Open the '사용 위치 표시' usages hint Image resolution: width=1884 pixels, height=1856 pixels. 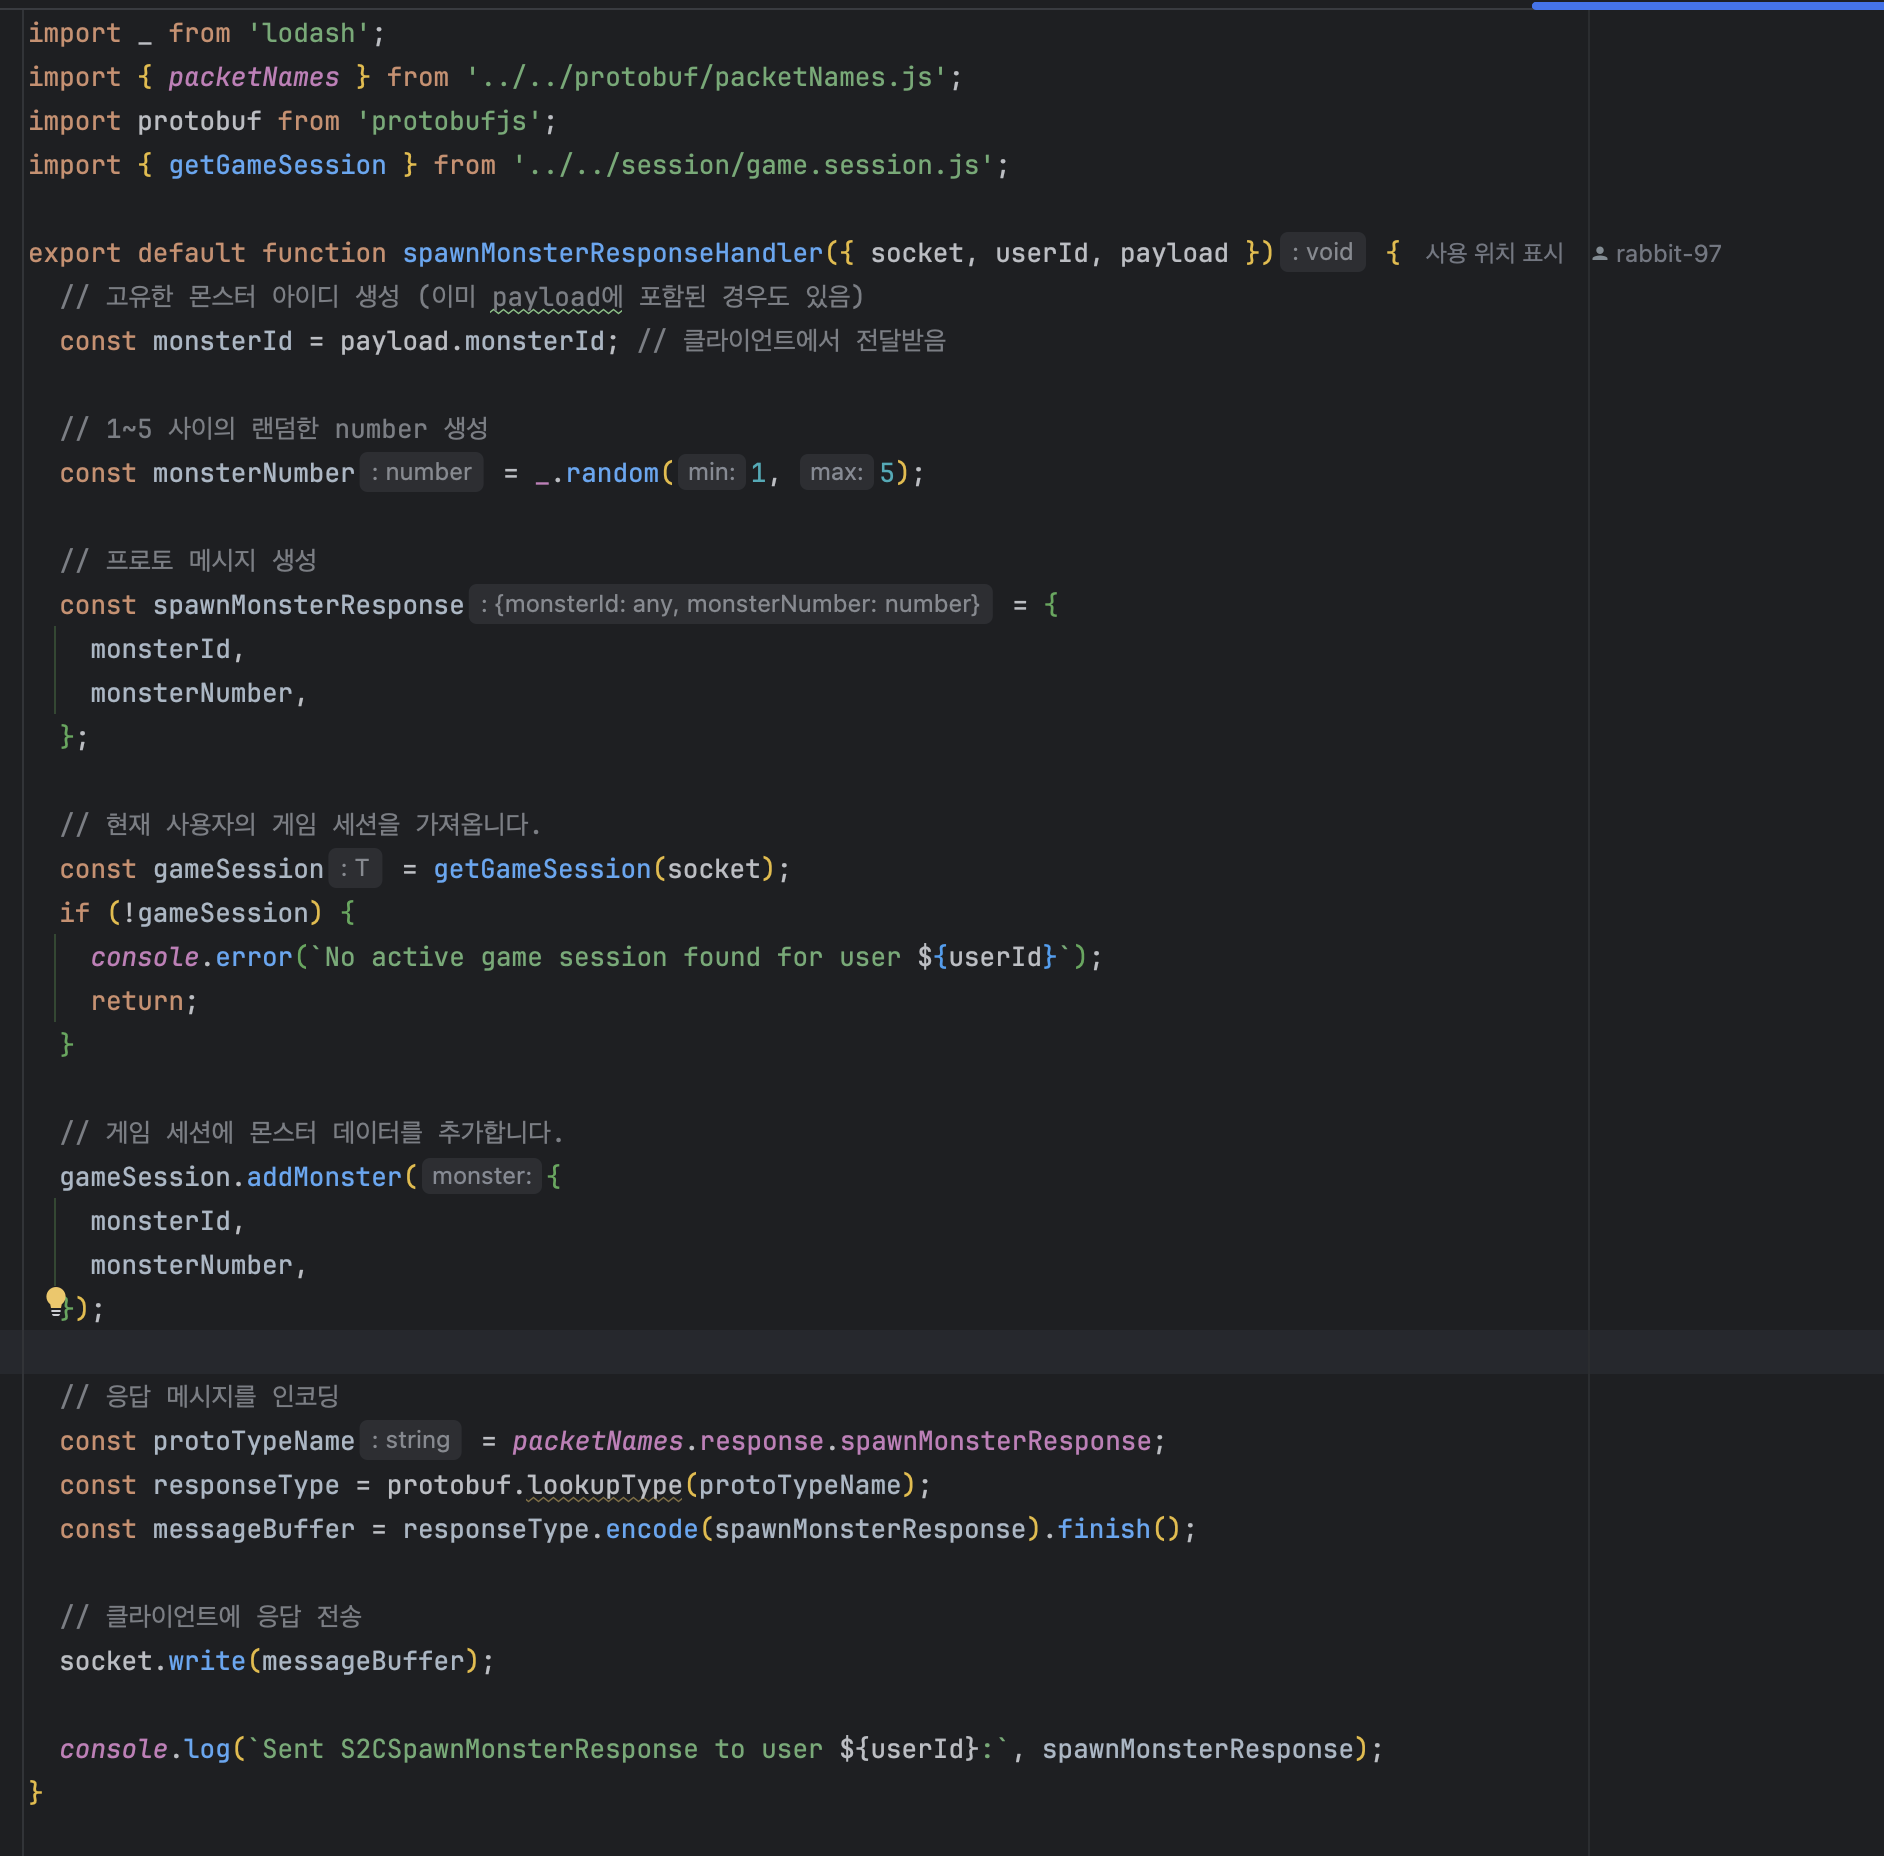point(1494,253)
